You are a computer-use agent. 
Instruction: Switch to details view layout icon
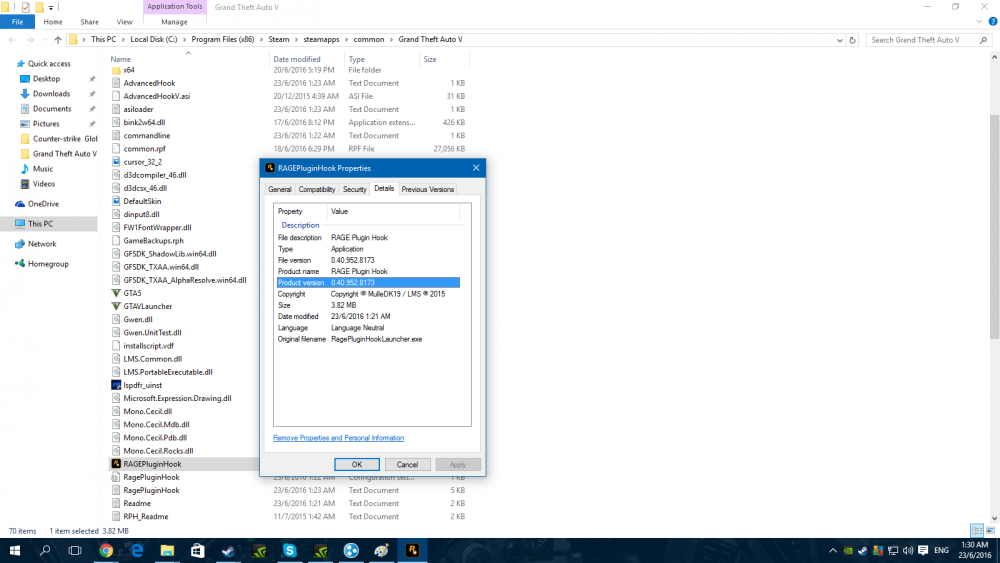pos(976,530)
